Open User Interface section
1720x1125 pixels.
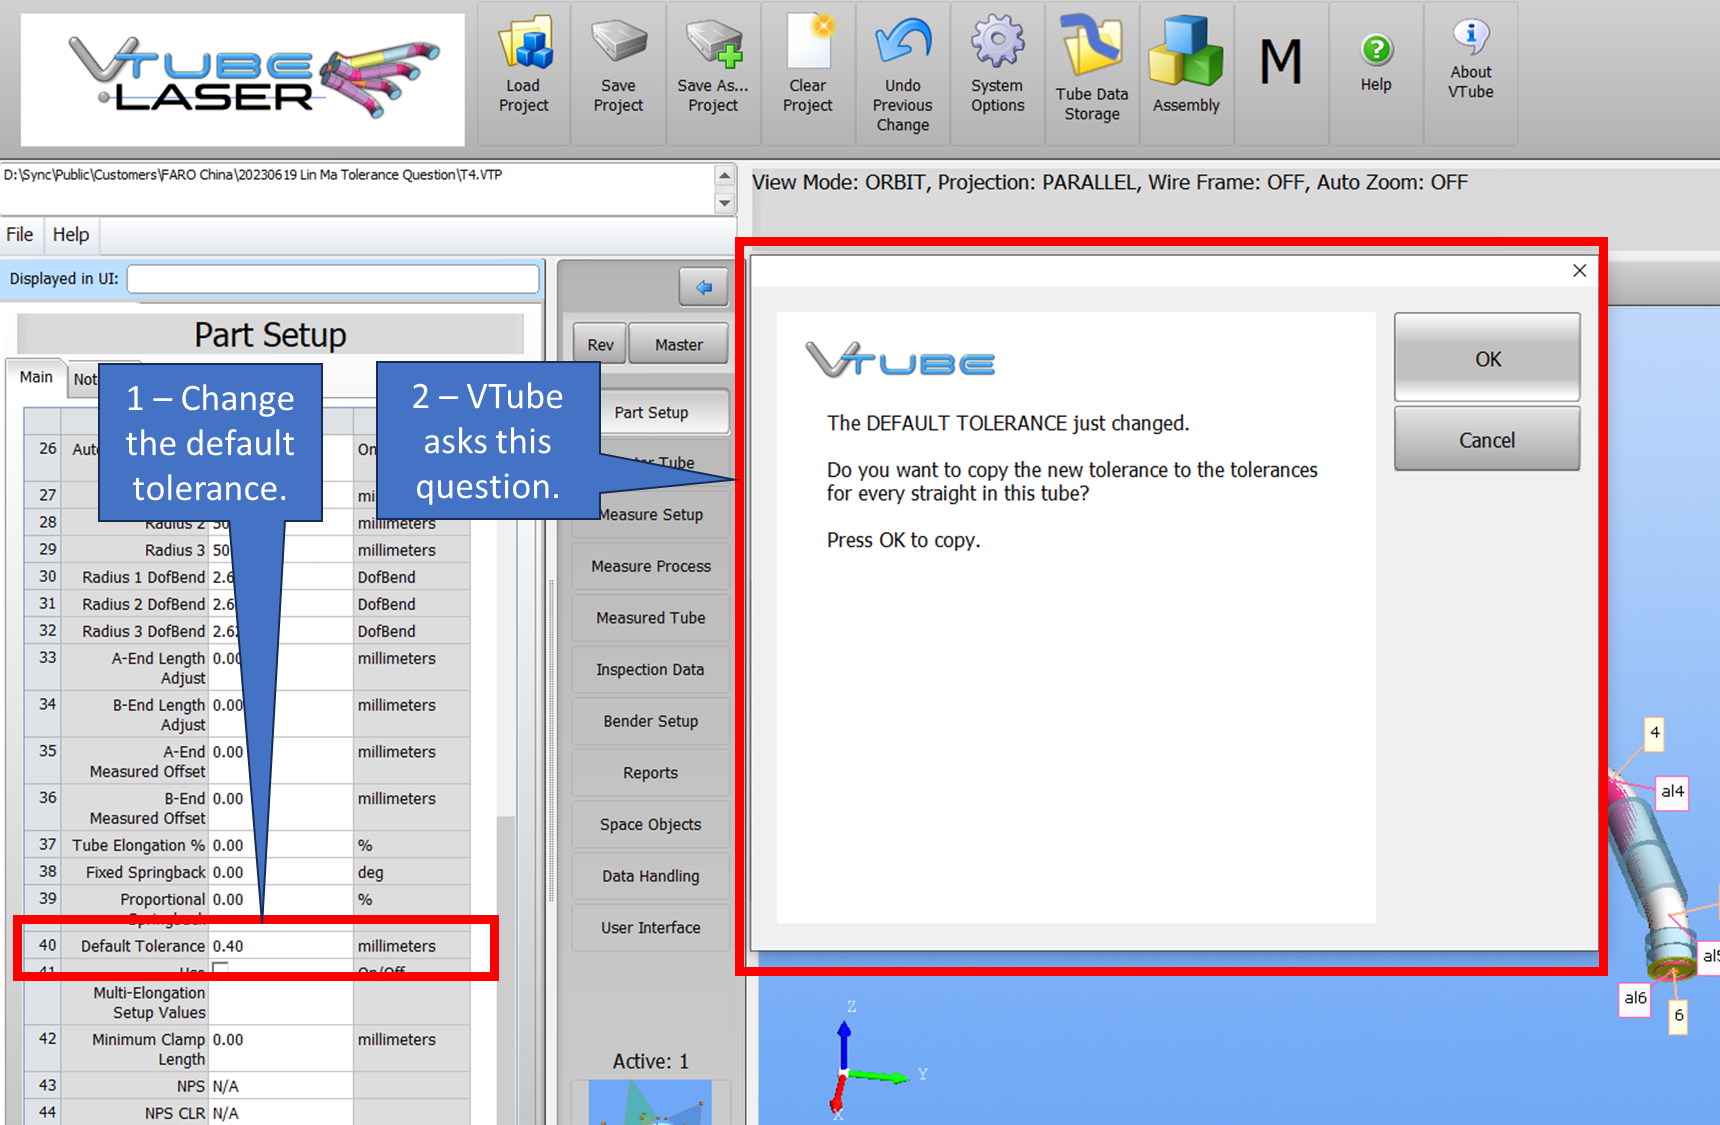tap(651, 928)
